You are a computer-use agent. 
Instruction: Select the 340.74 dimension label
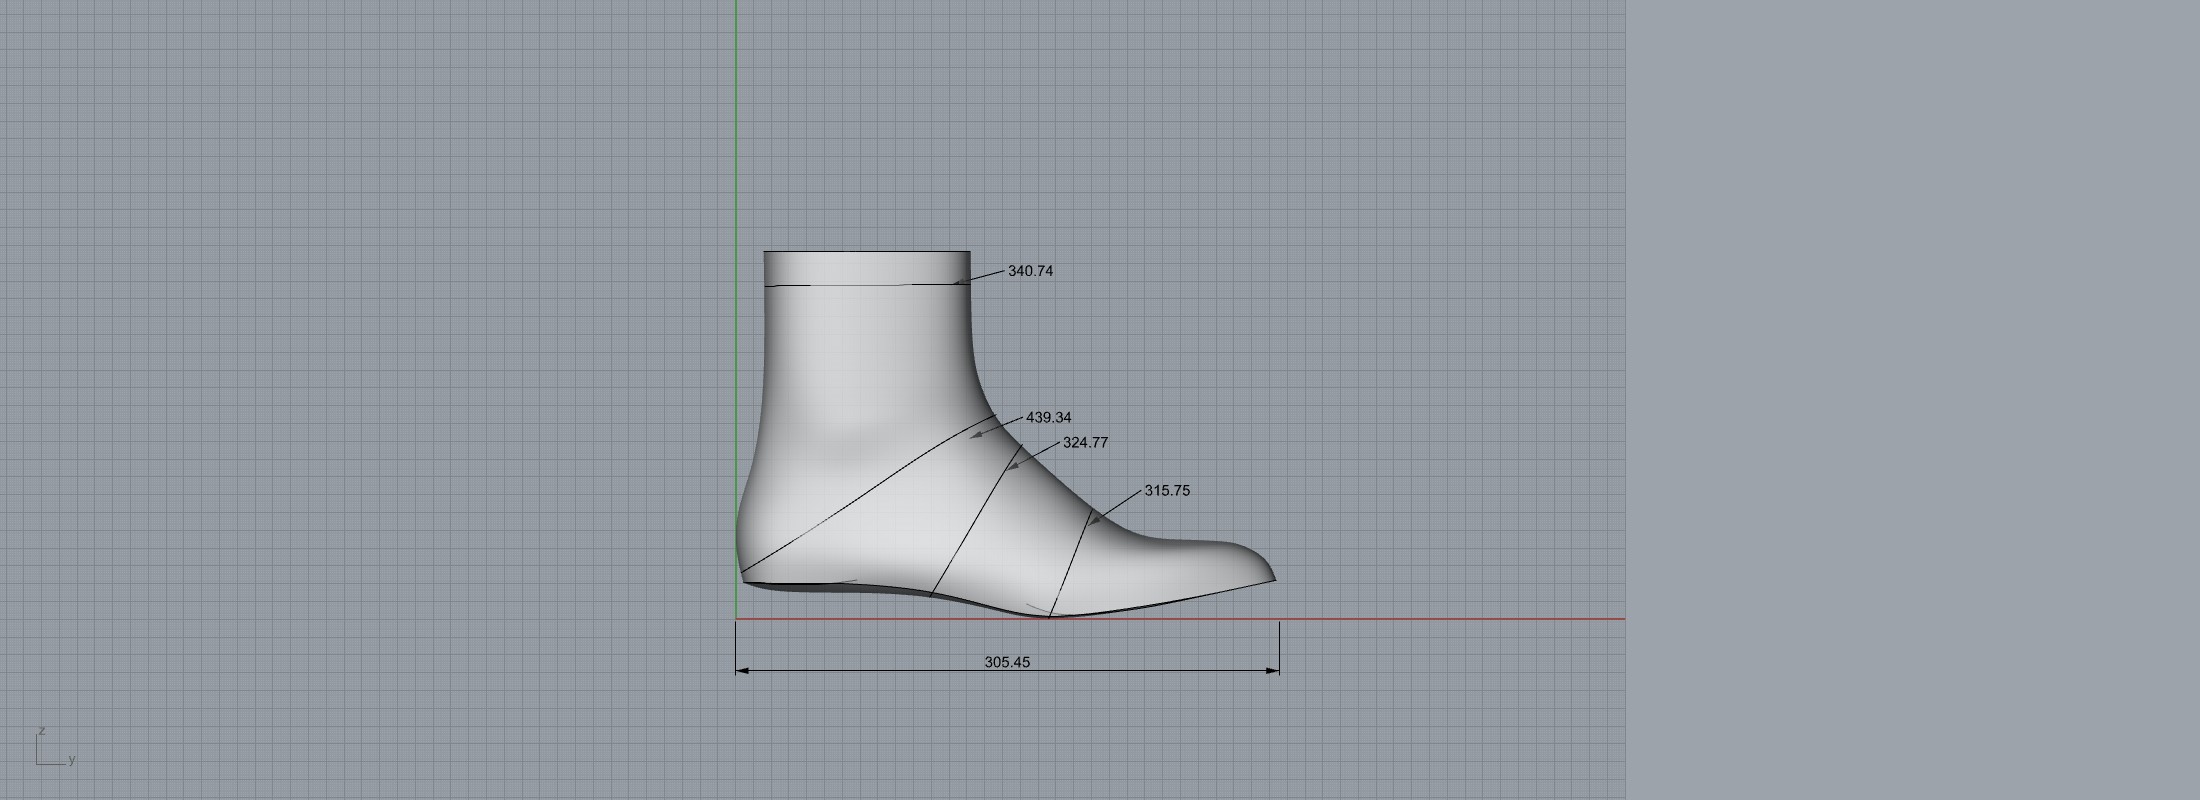pyautogui.click(x=1029, y=271)
